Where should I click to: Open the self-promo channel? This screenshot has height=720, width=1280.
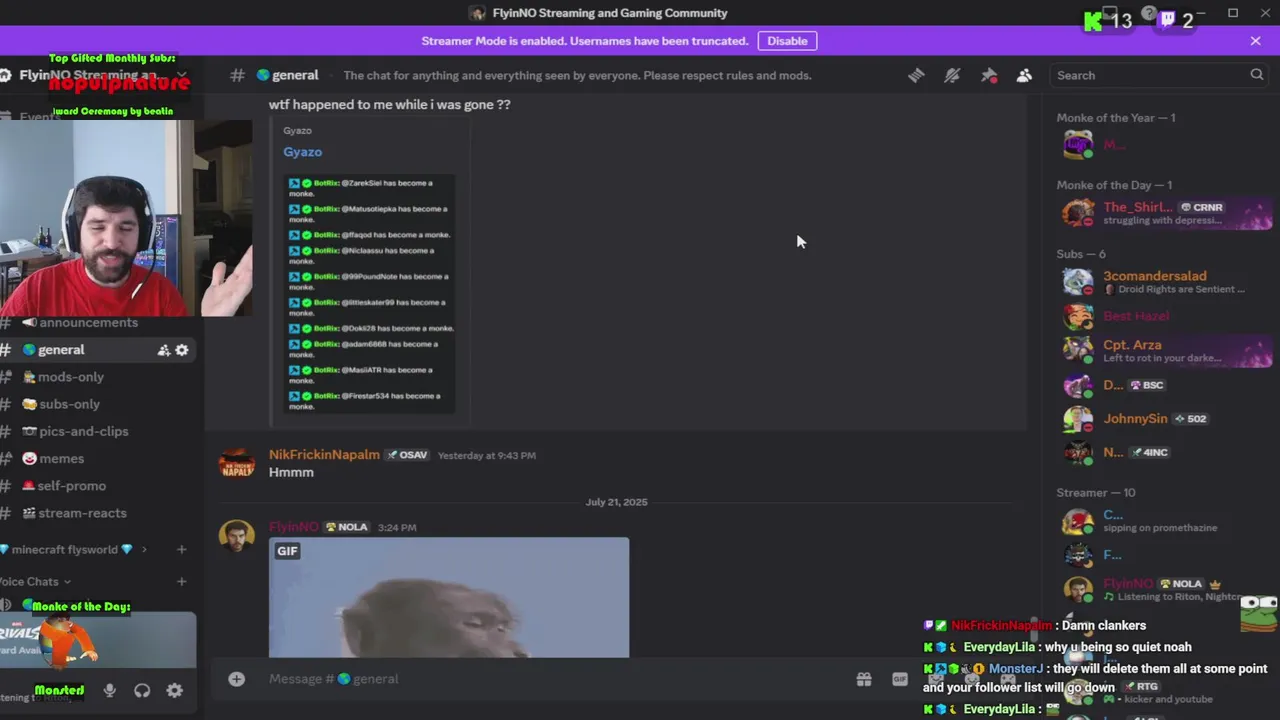[x=71, y=485]
